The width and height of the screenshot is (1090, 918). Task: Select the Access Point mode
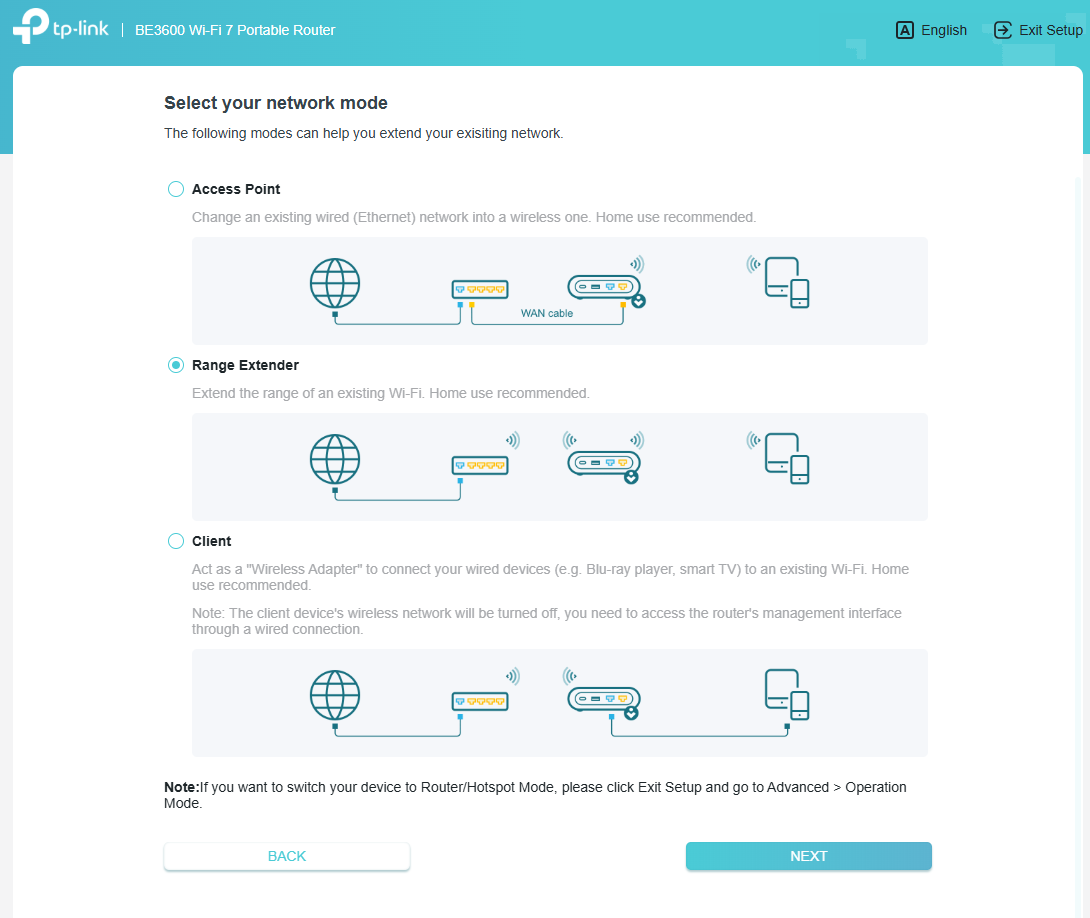click(175, 188)
